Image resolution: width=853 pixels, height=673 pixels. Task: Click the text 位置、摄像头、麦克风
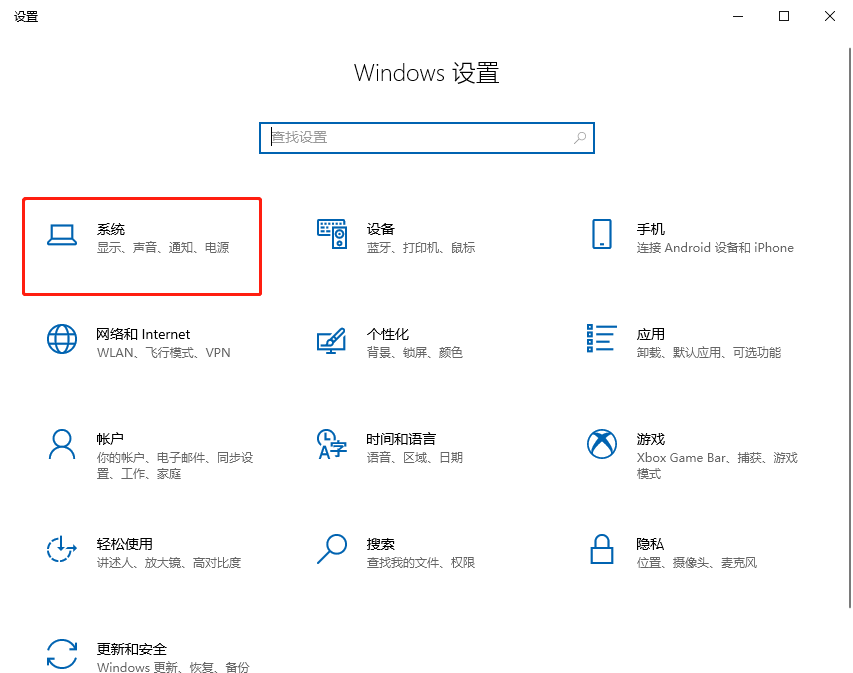[x=696, y=563]
